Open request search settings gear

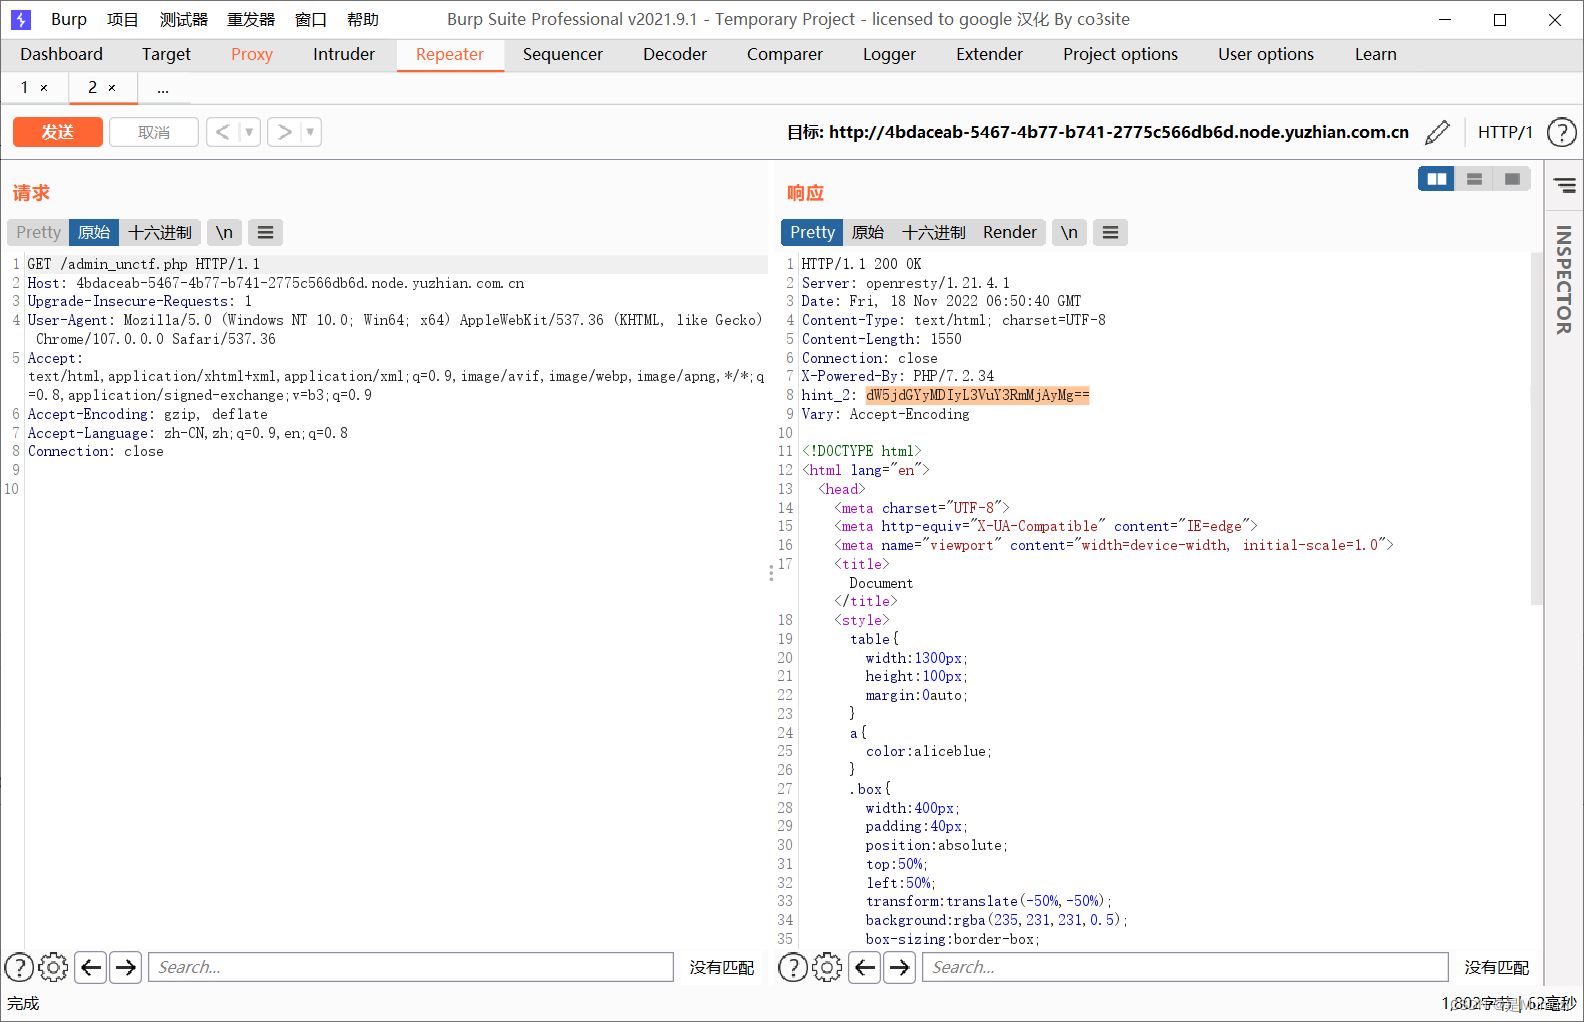53,967
